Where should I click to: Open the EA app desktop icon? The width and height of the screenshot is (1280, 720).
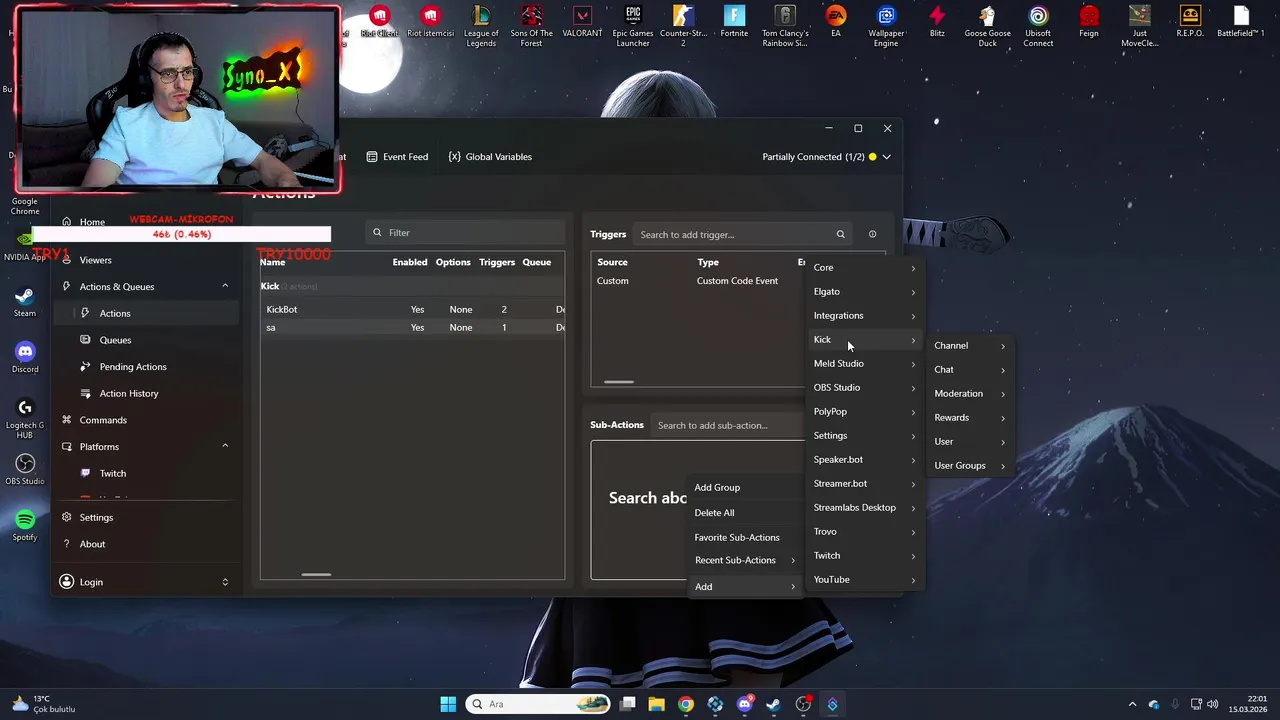pos(836,22)
